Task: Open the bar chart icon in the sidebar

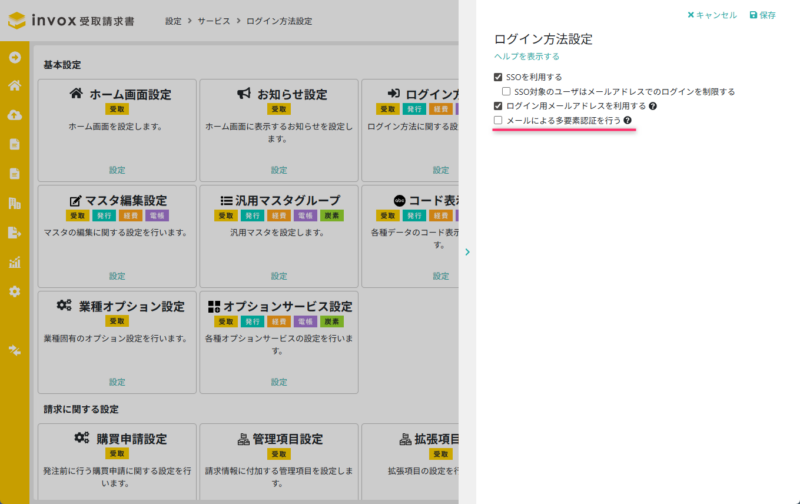Action: click(x=15, y=262)
